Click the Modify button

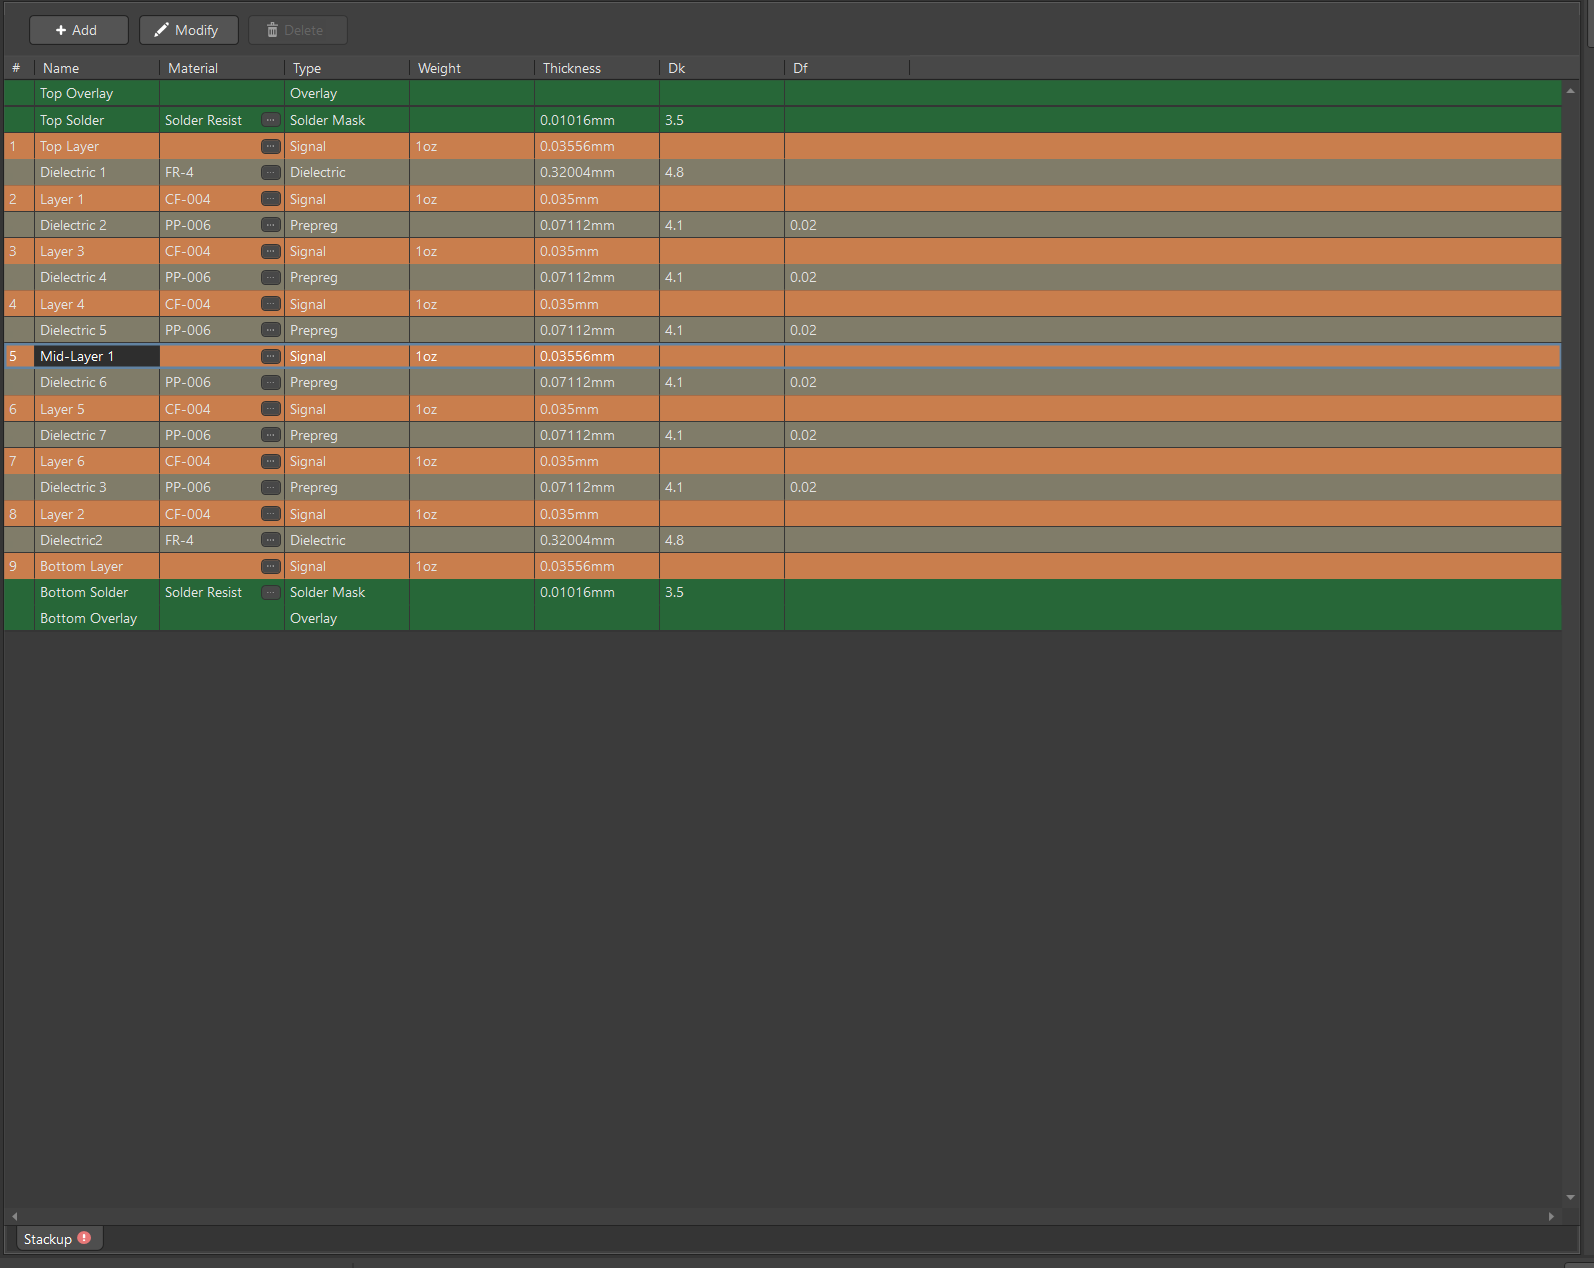click(189, 30)
